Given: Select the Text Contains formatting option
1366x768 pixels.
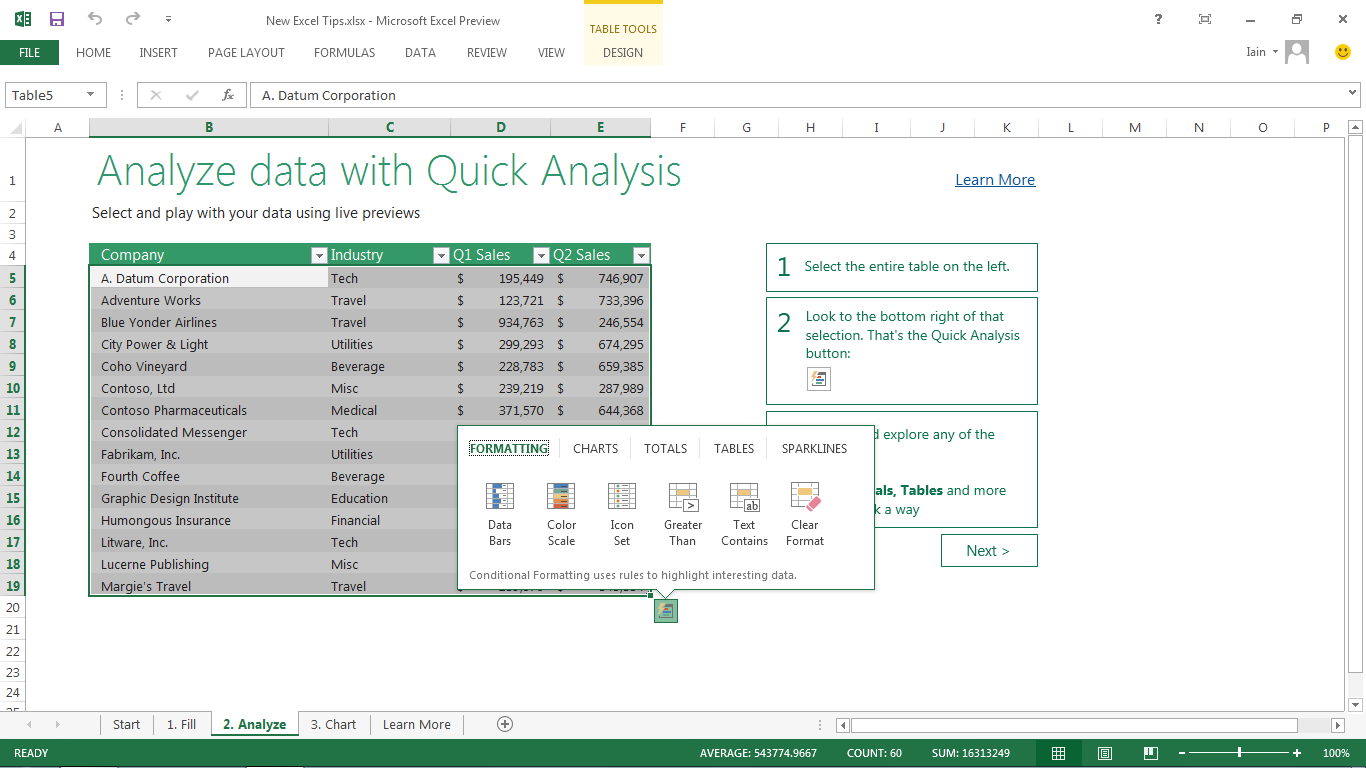Looking at the screenshot, I should 744,513.
